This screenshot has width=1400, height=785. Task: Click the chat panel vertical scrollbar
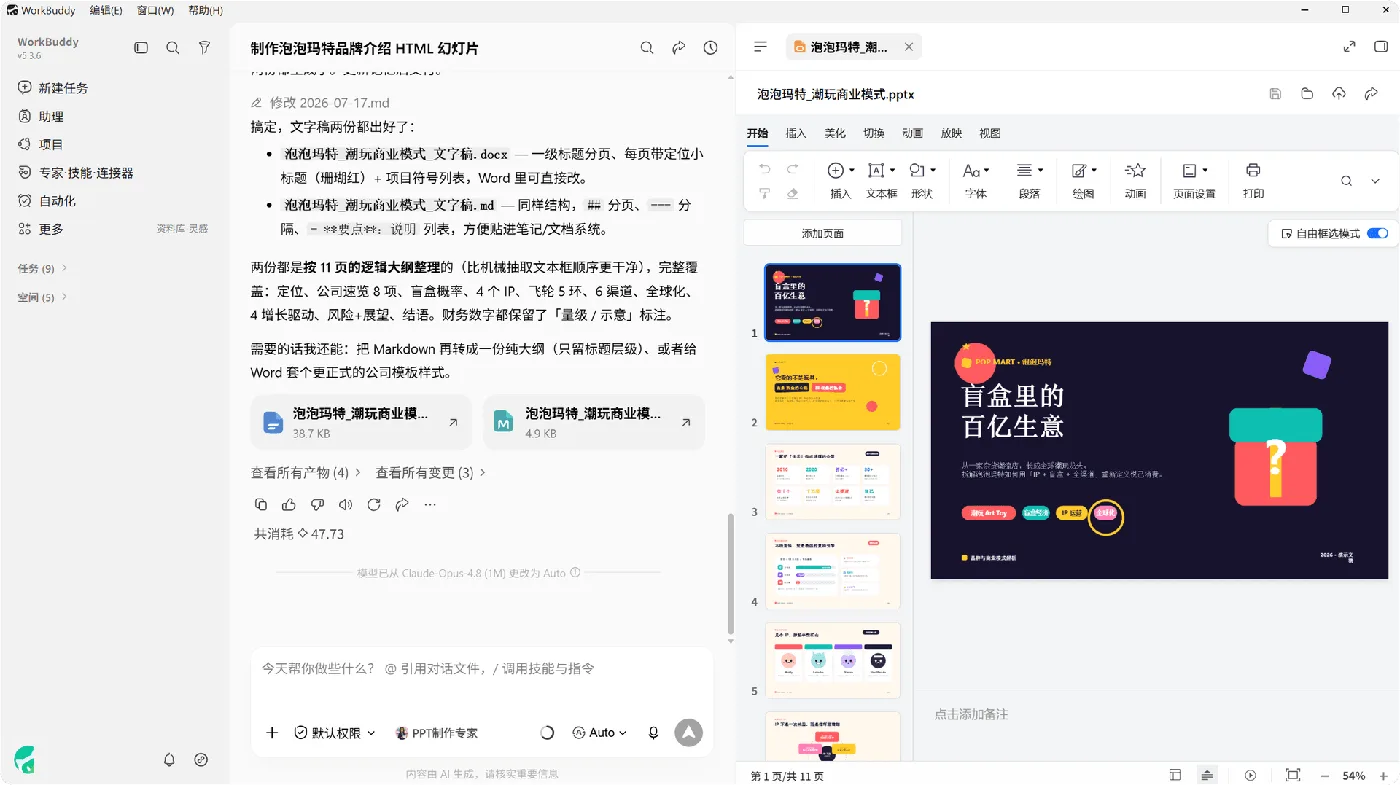731,574
